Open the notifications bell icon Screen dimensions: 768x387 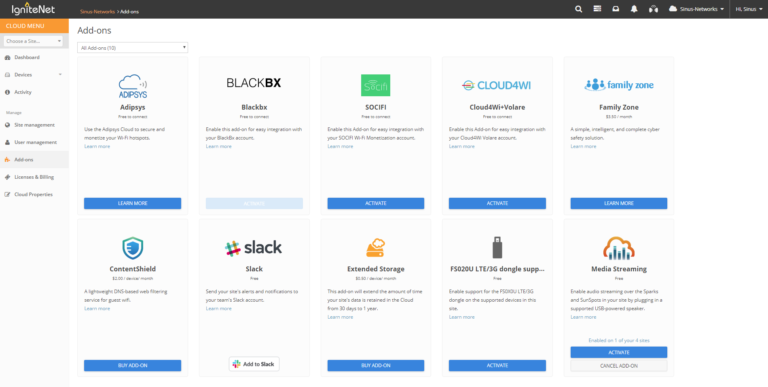click(x=634, y=9)
